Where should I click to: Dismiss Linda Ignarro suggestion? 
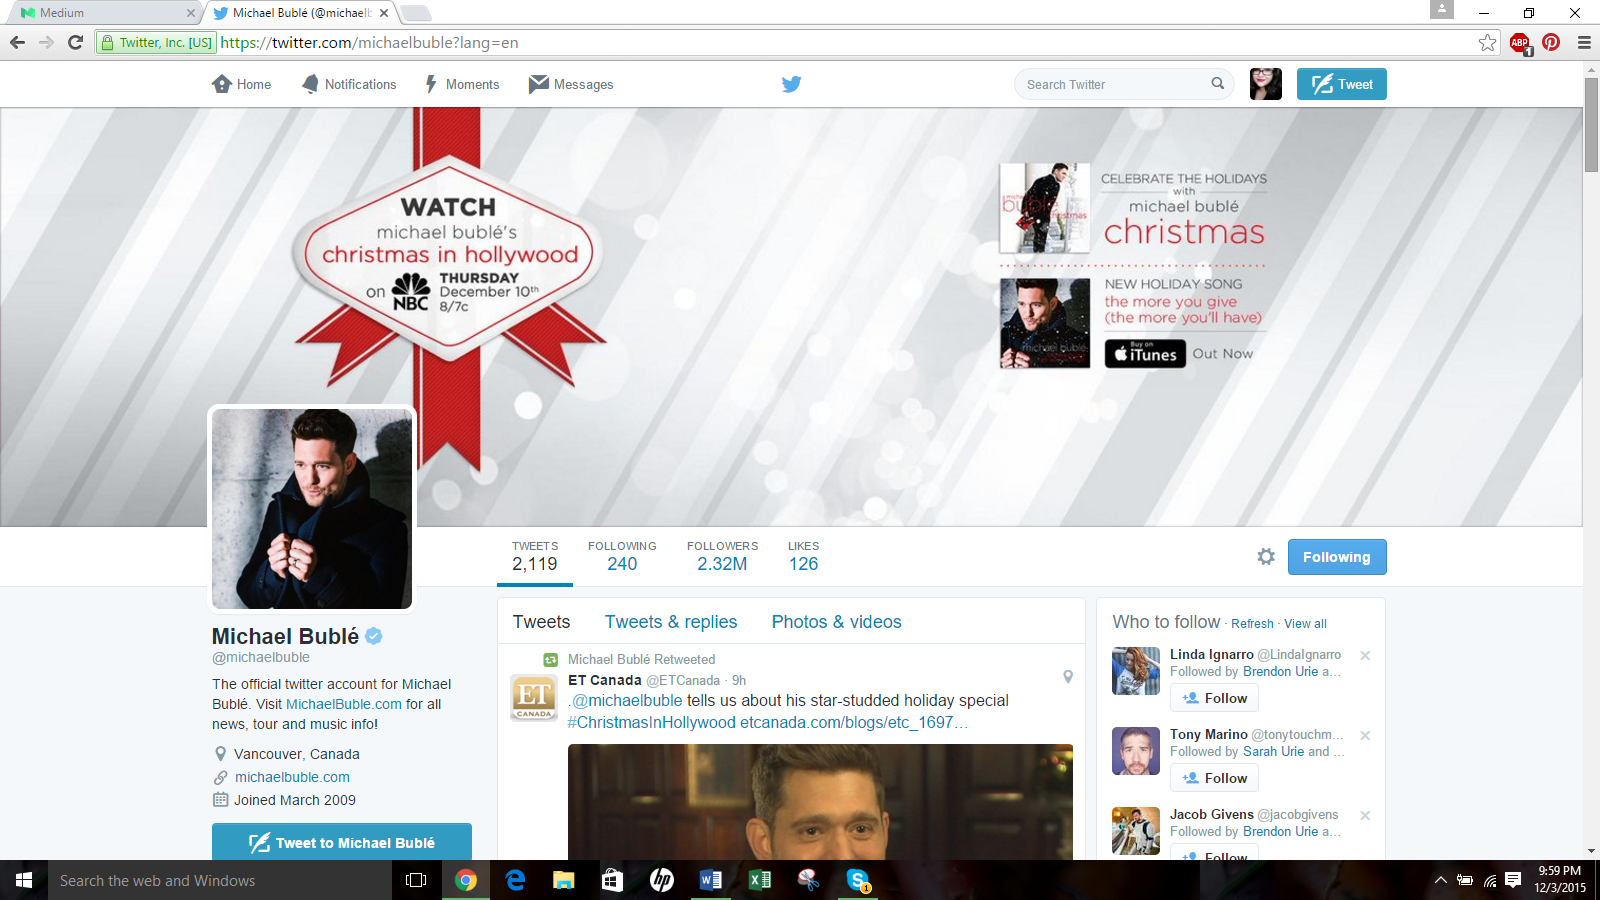(1365, 655)
